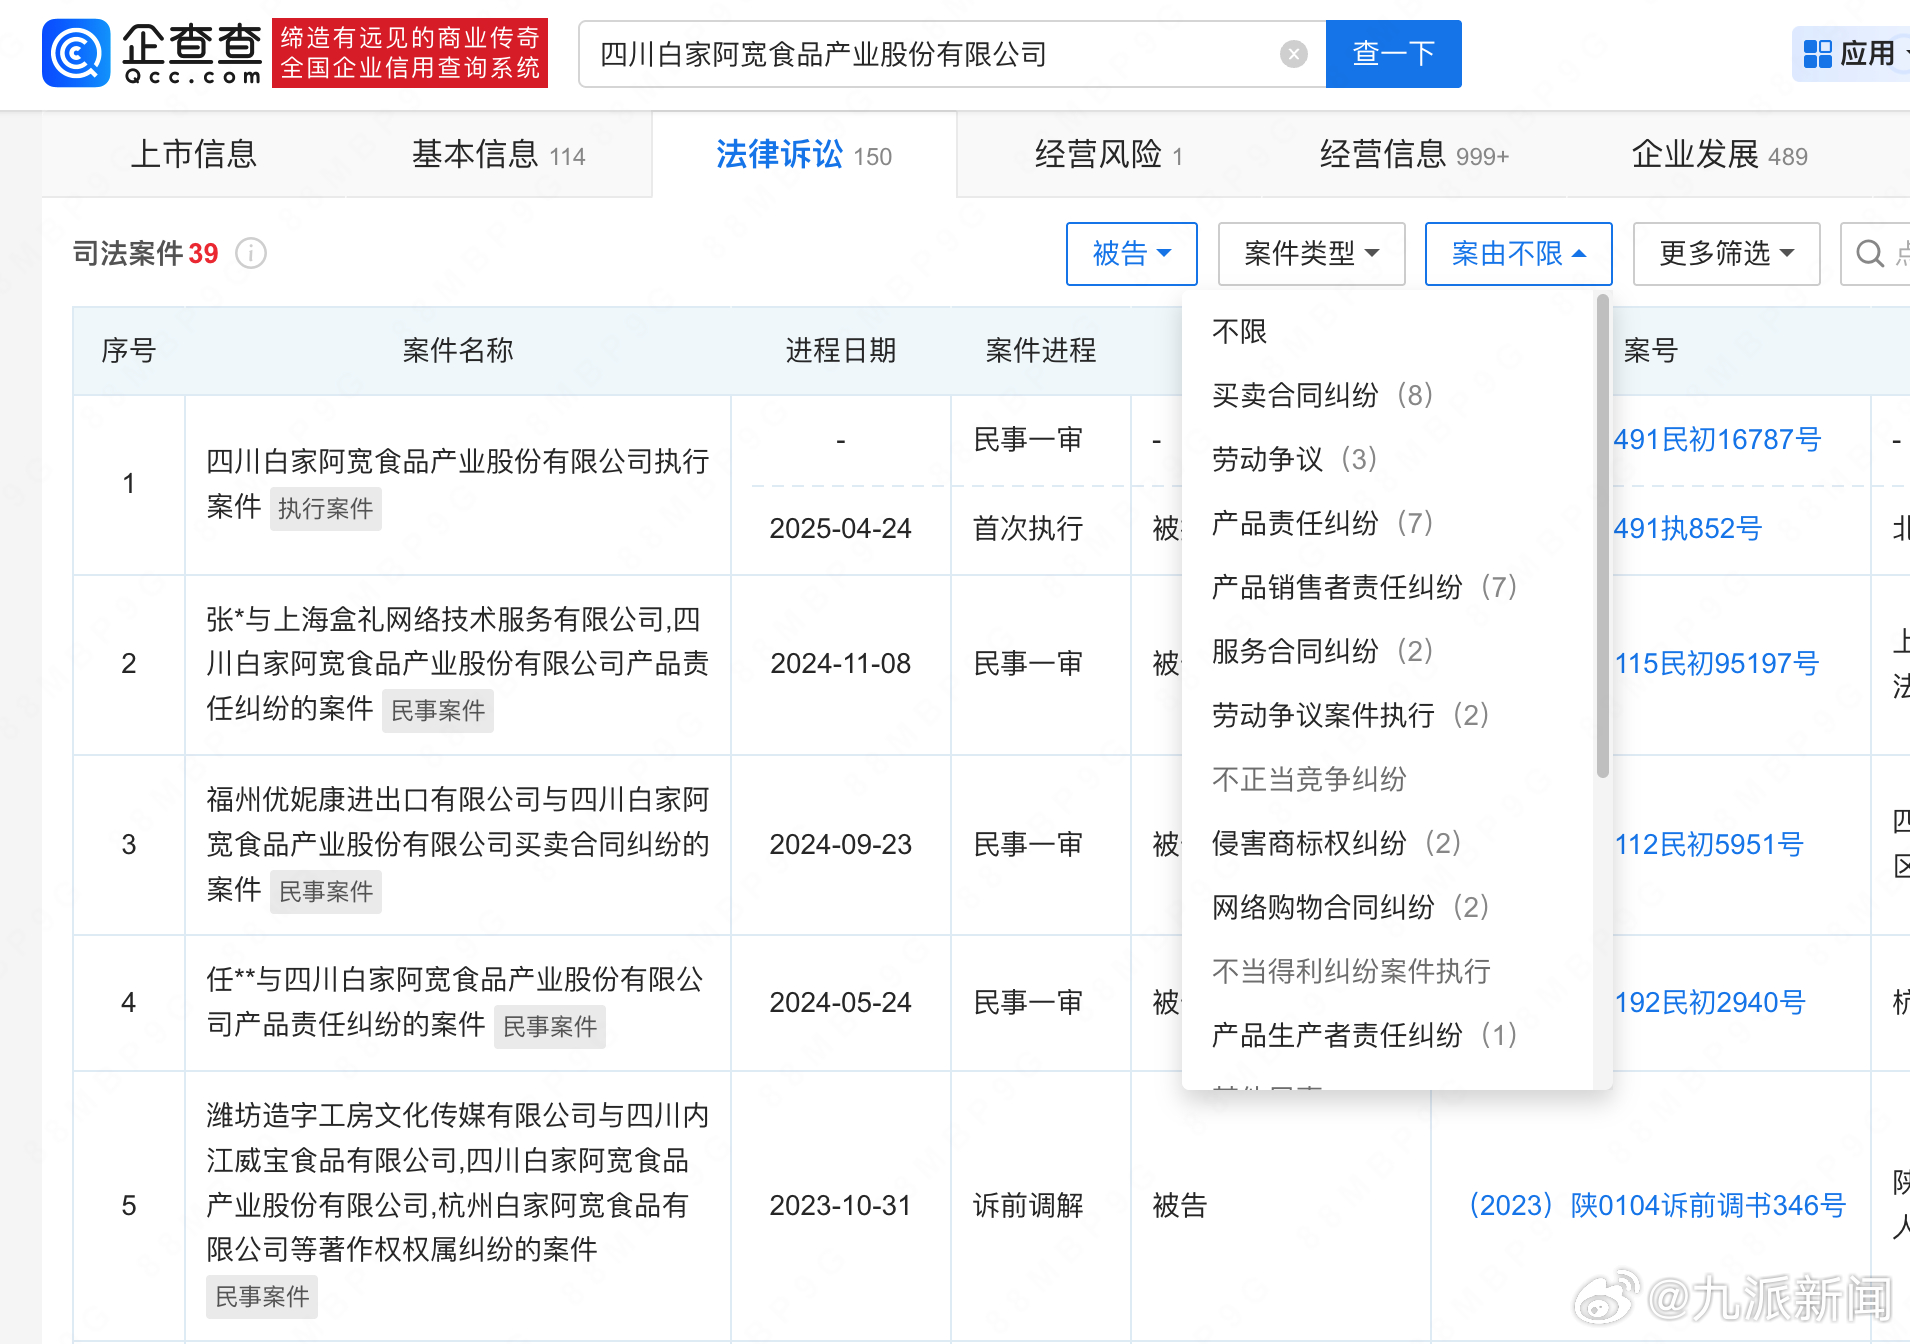
Task: Switch to the 基本信息 tab
Action: pyautogui.click(x=498, y=155)
